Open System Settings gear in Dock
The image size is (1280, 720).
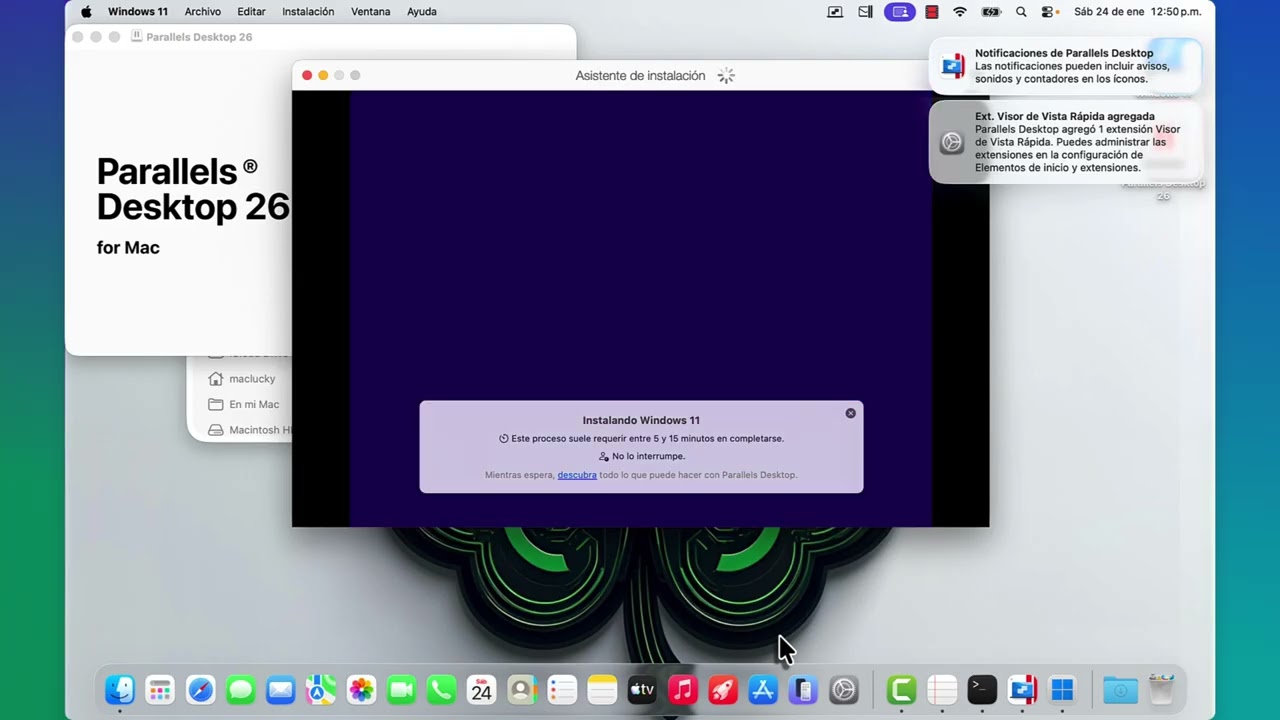pos(843,690)
